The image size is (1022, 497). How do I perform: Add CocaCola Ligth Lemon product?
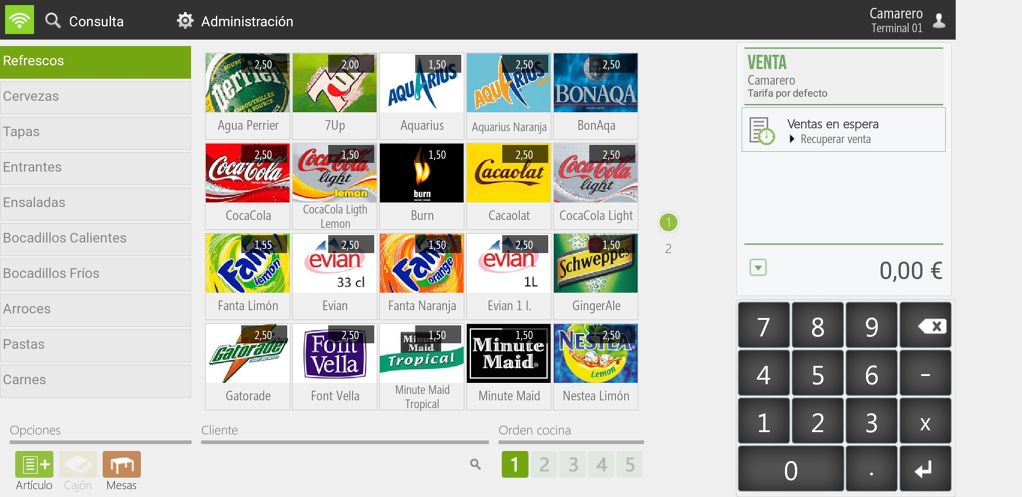point(334,186)
